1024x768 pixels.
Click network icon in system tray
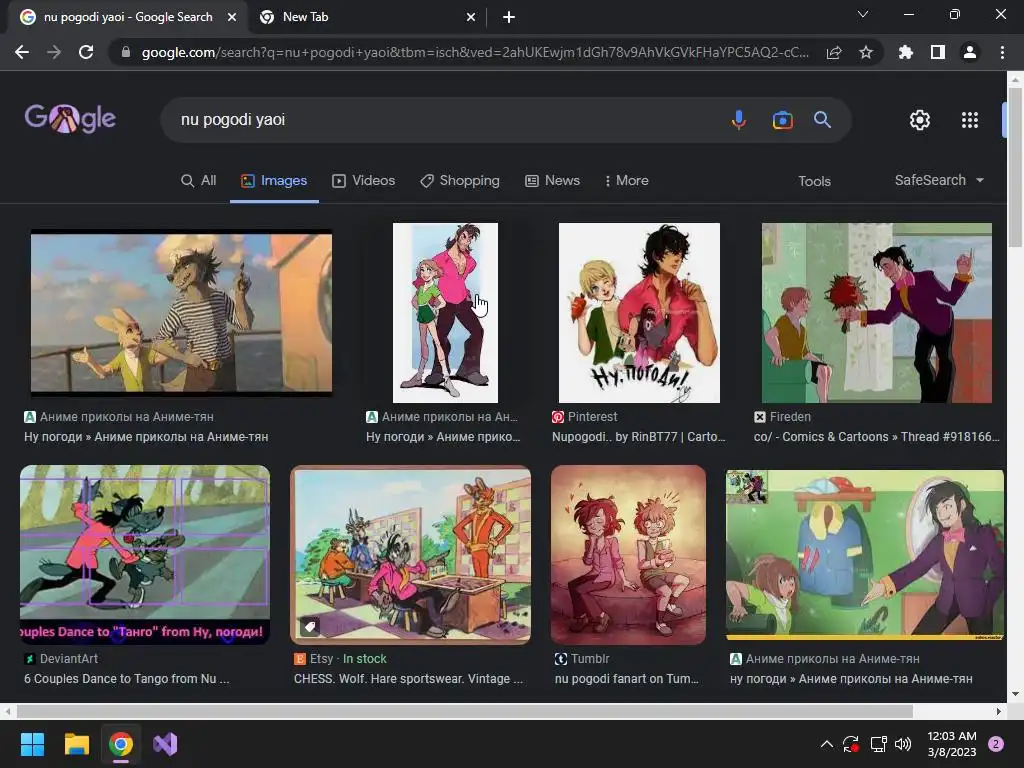(x=878, y=744)
